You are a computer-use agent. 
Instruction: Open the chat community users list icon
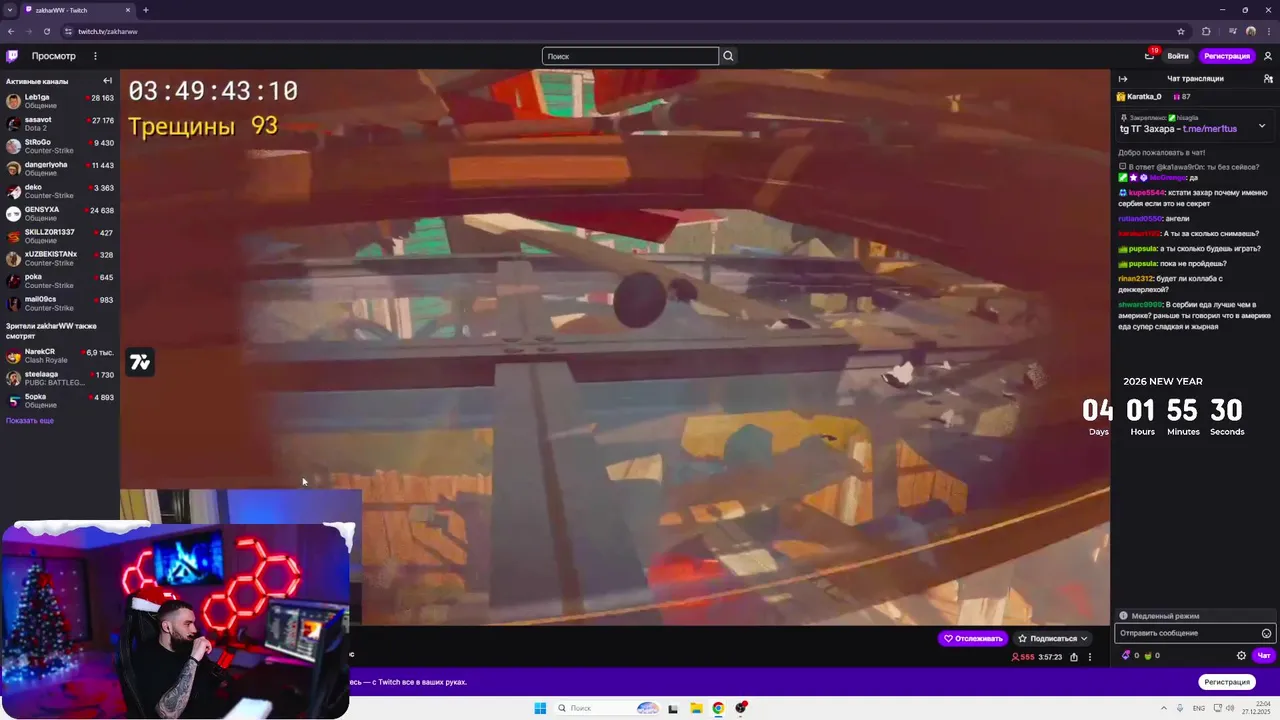coord(1268,78)
